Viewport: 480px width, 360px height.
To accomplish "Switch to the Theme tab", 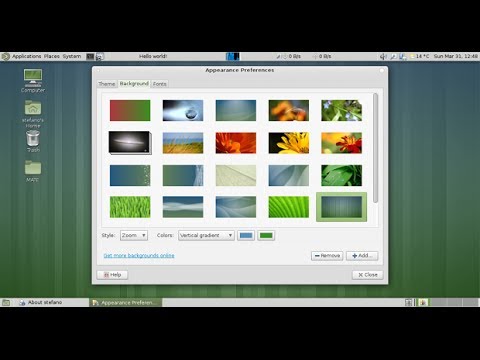I will pyautogui.click(x=107, y=84).
